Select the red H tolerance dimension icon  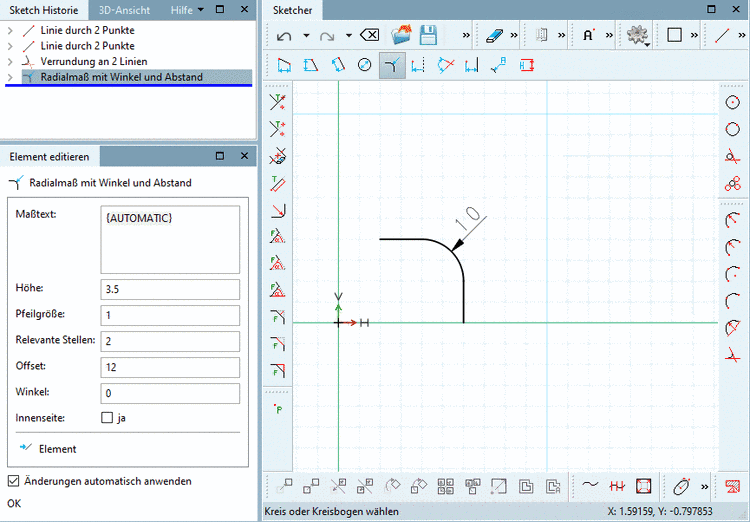click(x=526, y=65)
